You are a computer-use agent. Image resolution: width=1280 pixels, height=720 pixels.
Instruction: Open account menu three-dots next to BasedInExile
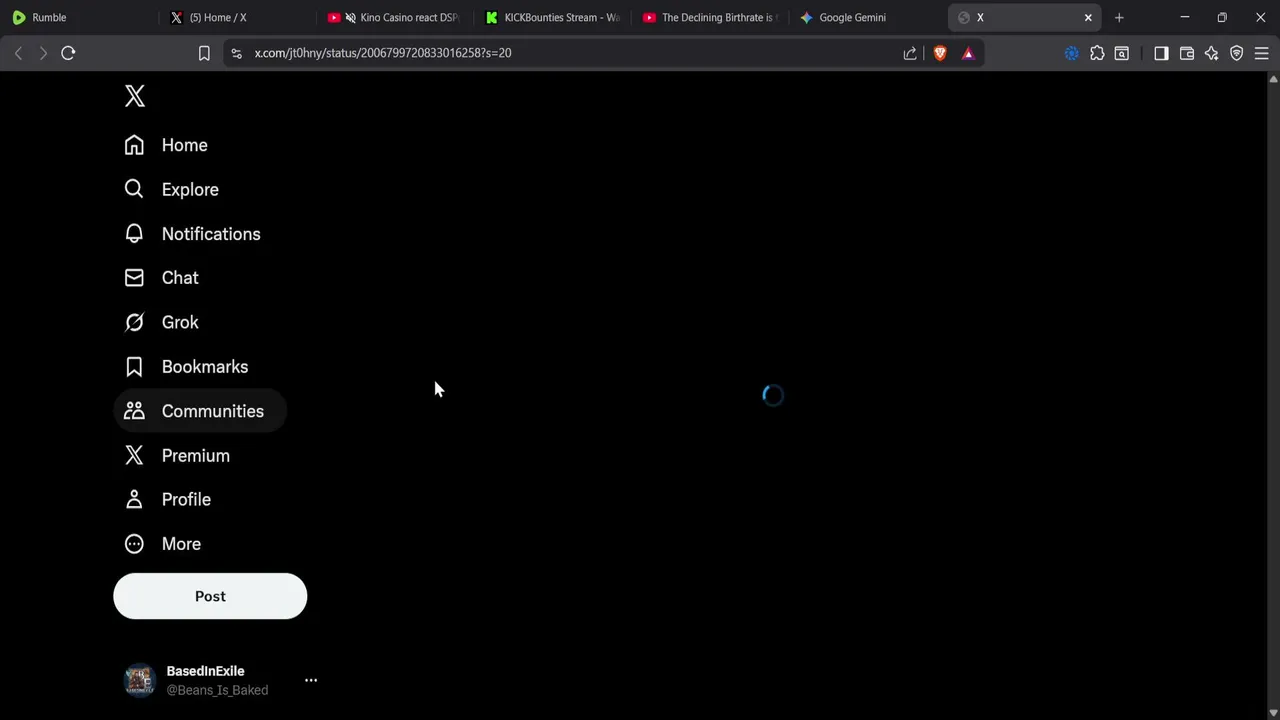tap(311, 680)
